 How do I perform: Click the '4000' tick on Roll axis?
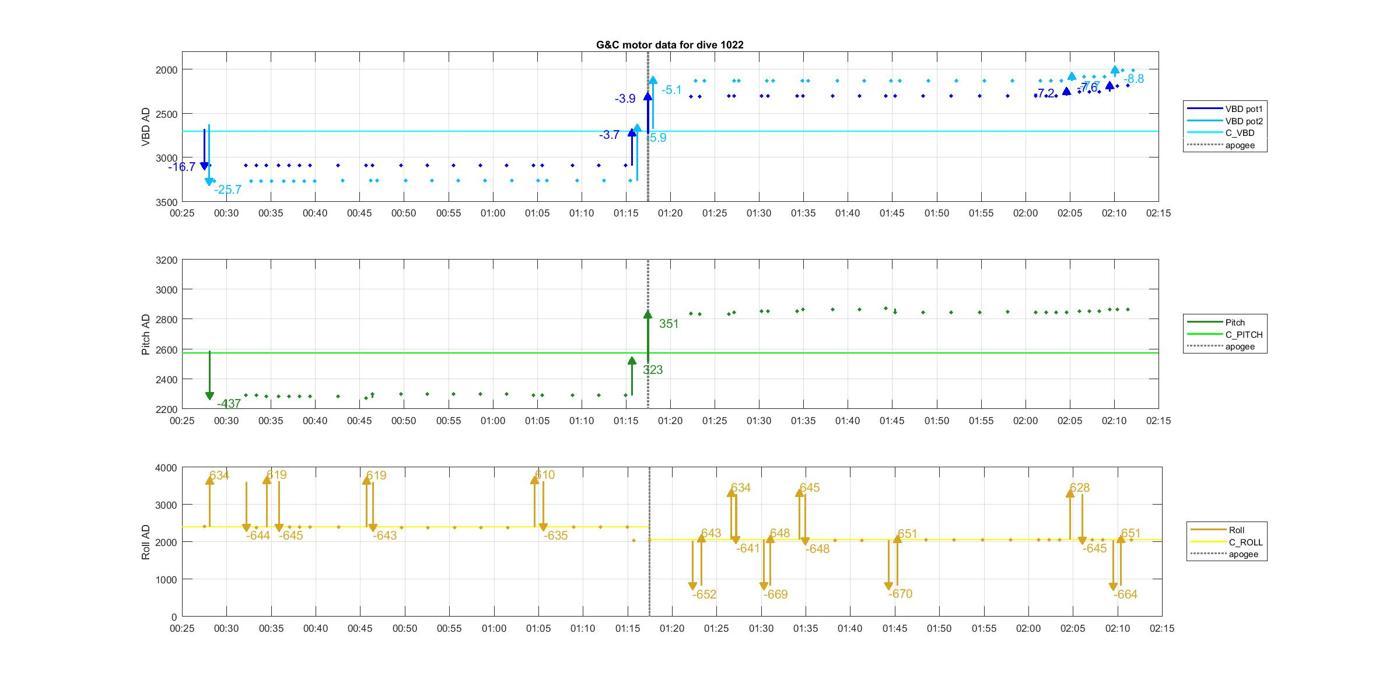point(165,467)
